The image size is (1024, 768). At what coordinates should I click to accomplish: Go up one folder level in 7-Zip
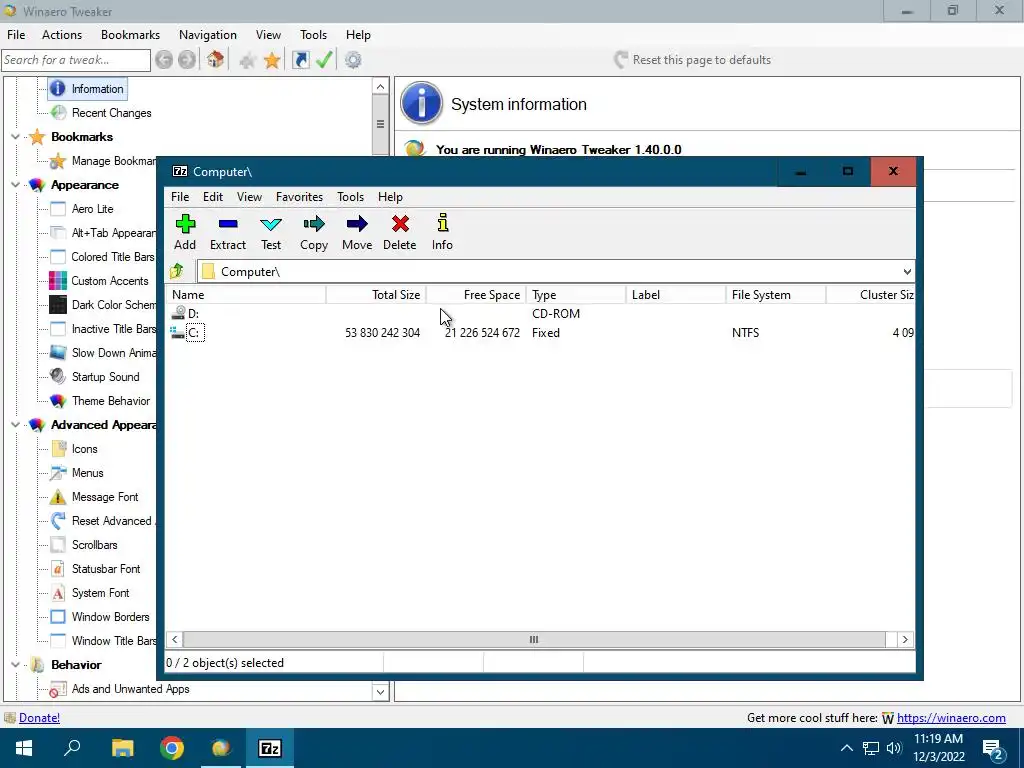[x=176, y=271]
